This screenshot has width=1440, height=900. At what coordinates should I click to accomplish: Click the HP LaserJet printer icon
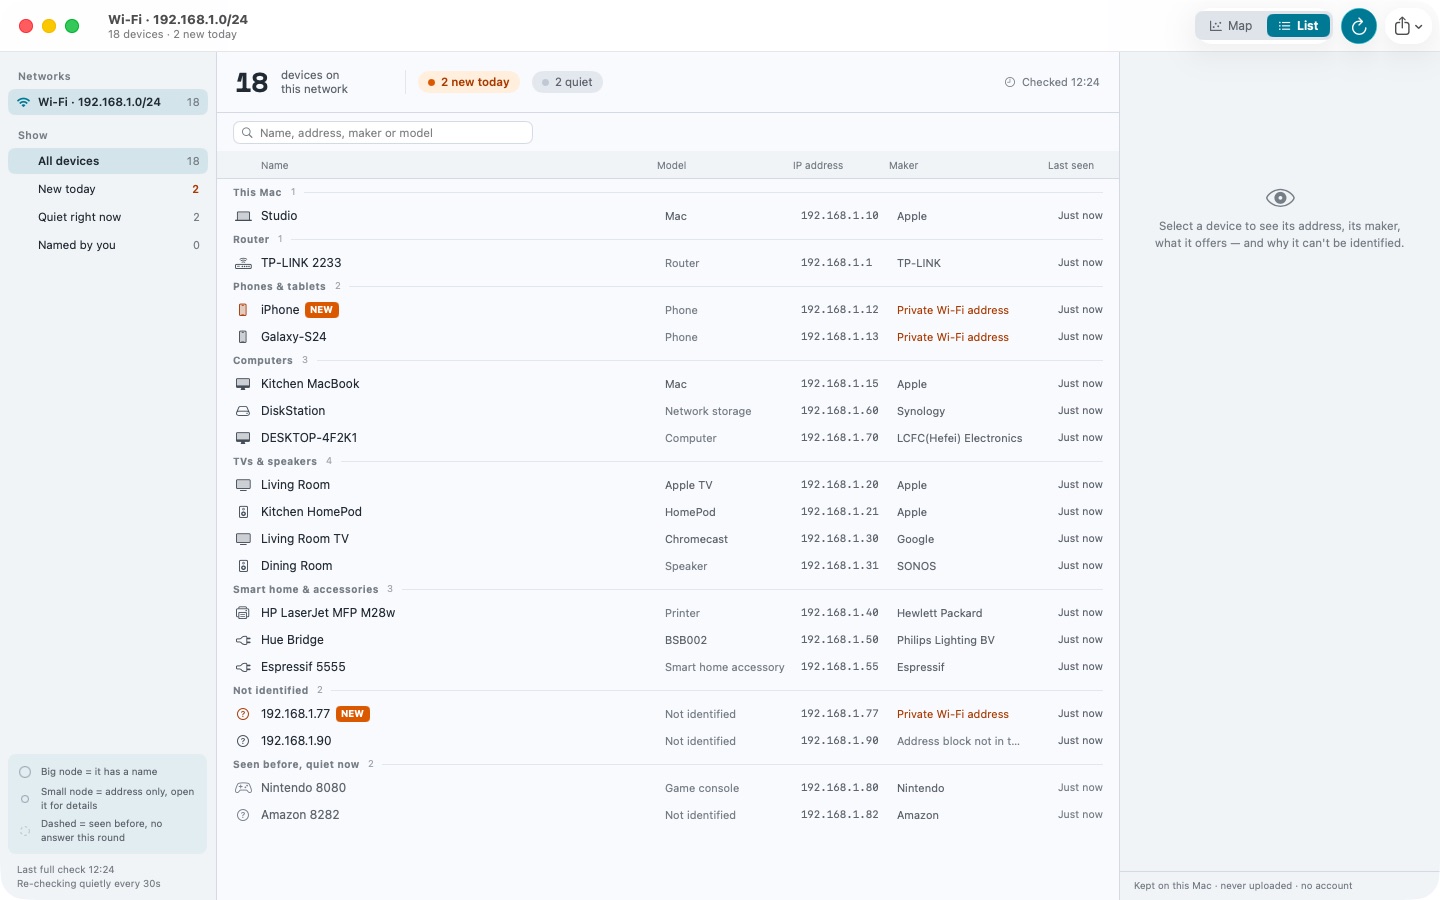[x=243, y=613]
